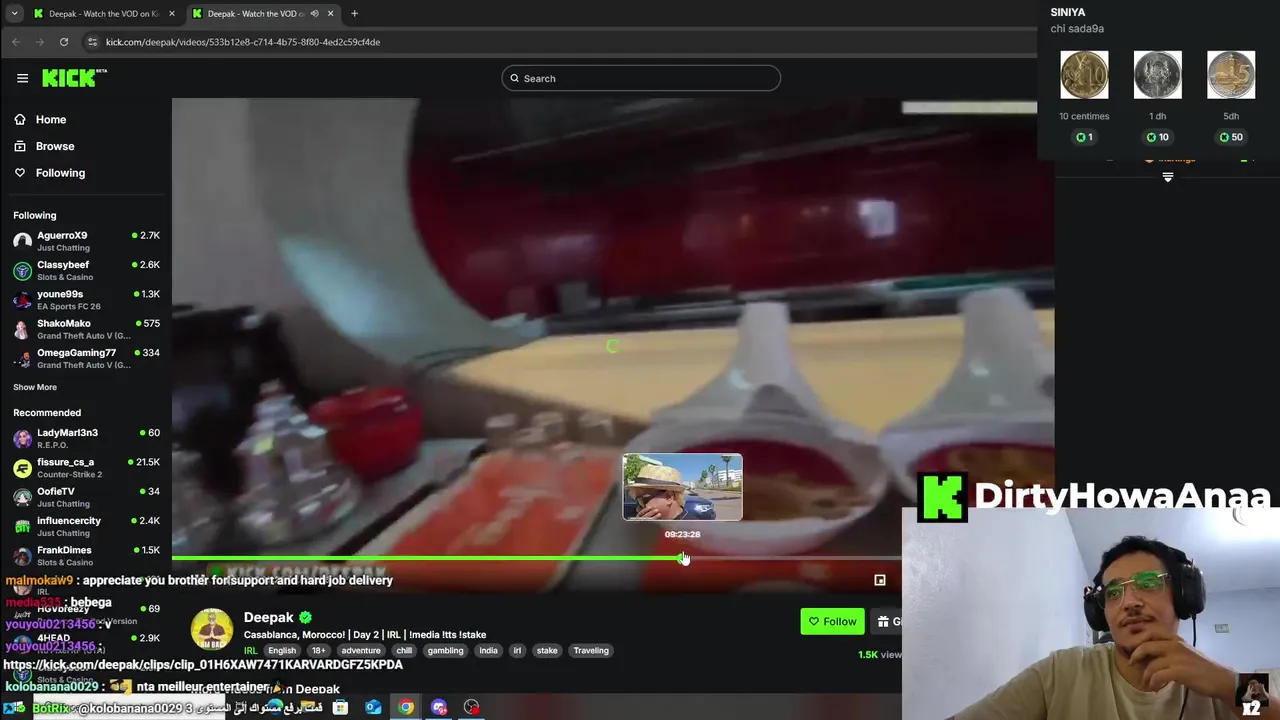Open Deepak channel avatar
The width and height of the screenshot is (1280, 720).
pos(212,629)
